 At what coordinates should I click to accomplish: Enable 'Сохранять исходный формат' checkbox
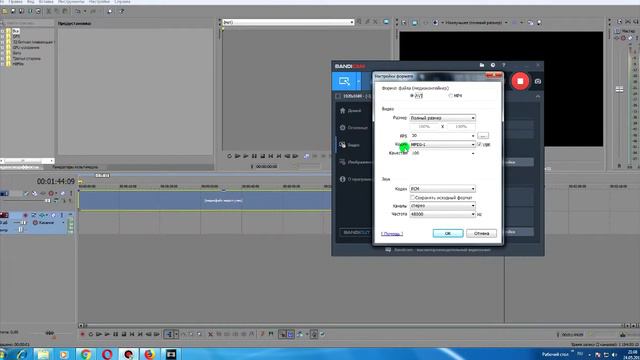[412, 197]
